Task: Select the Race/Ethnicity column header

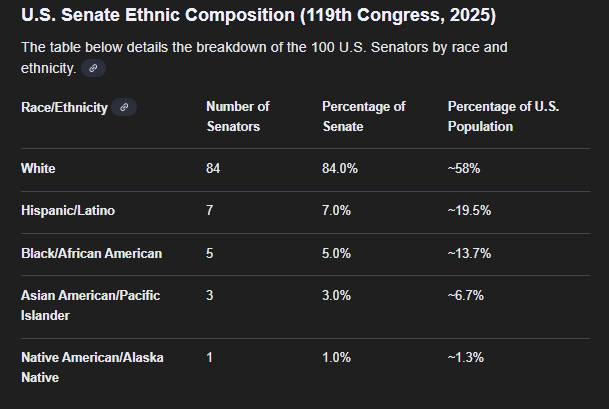Action: 64,107
